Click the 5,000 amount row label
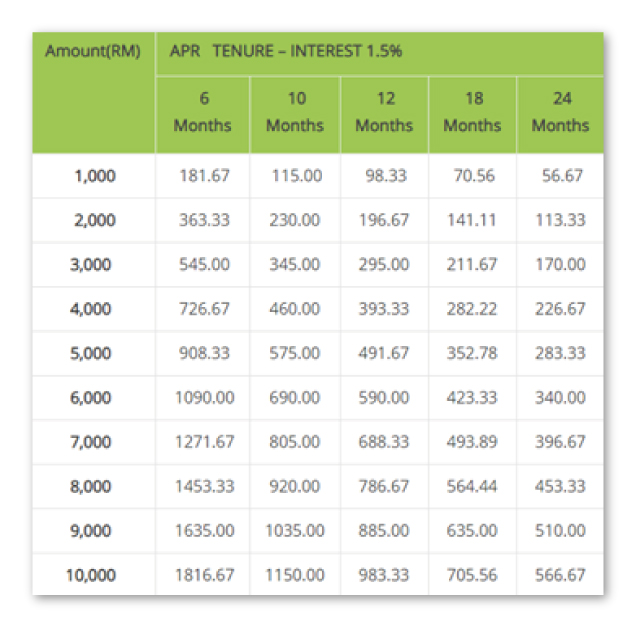Image resolution: width=636 pixels, height=627 pixels. [x=90, y=353]
